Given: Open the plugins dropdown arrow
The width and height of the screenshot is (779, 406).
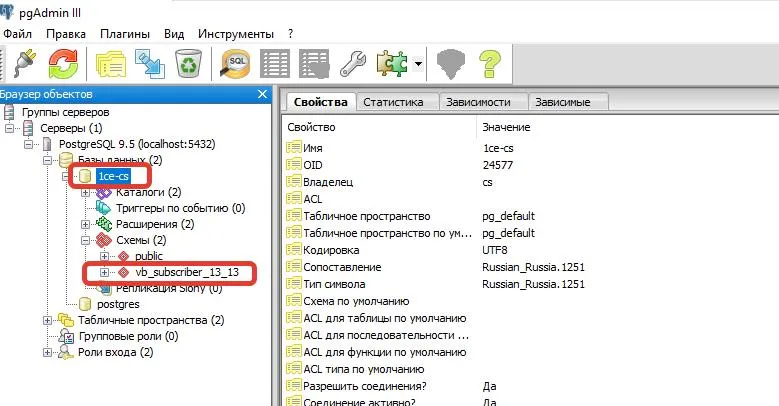Looking at the screenshot, I should point(417,66).
